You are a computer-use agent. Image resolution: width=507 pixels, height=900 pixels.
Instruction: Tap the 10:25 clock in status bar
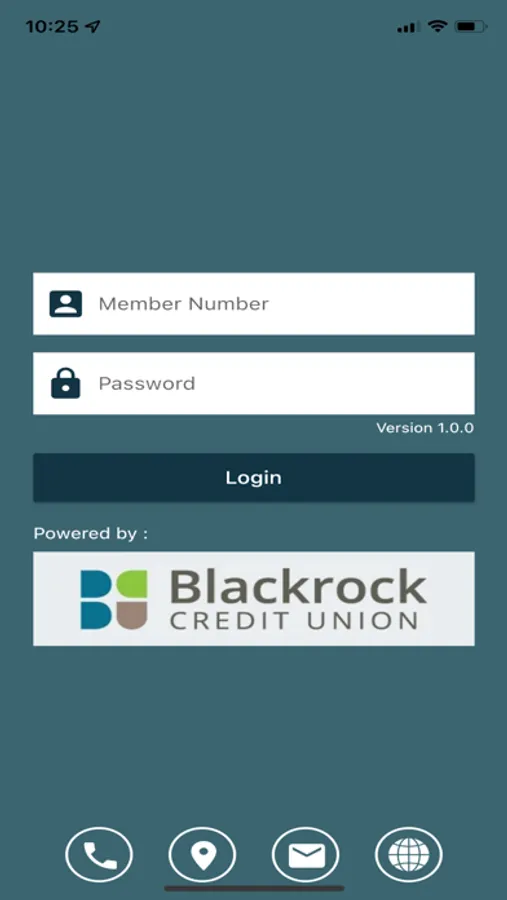coord(52,26)
